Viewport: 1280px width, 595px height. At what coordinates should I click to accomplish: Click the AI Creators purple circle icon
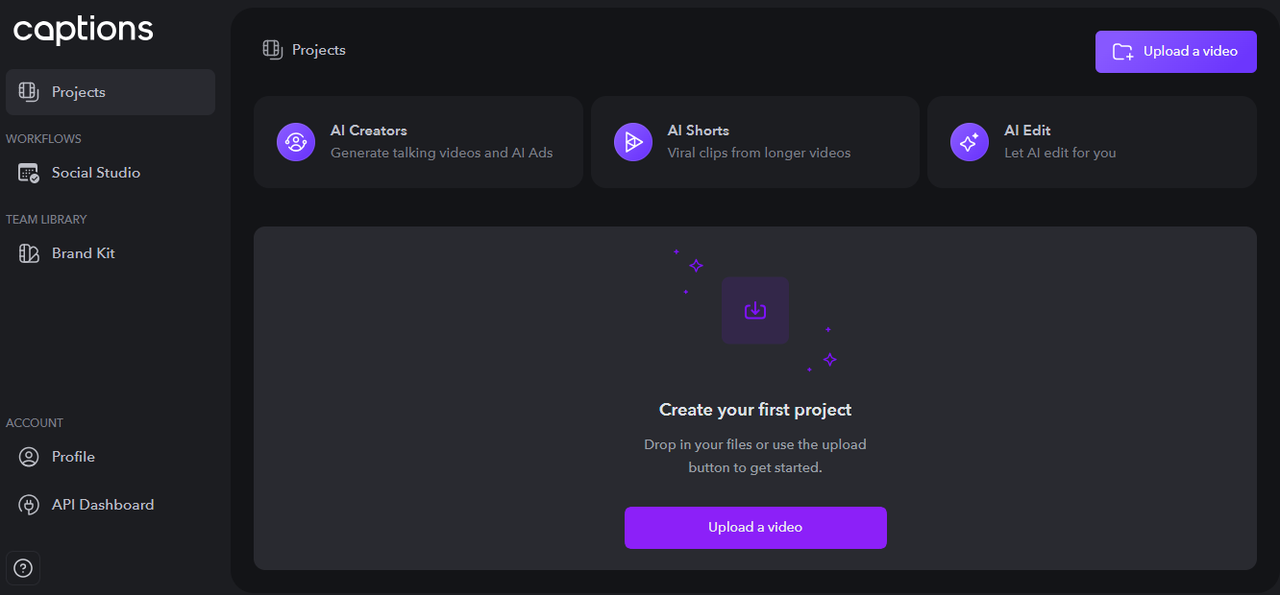coord(296,142)
